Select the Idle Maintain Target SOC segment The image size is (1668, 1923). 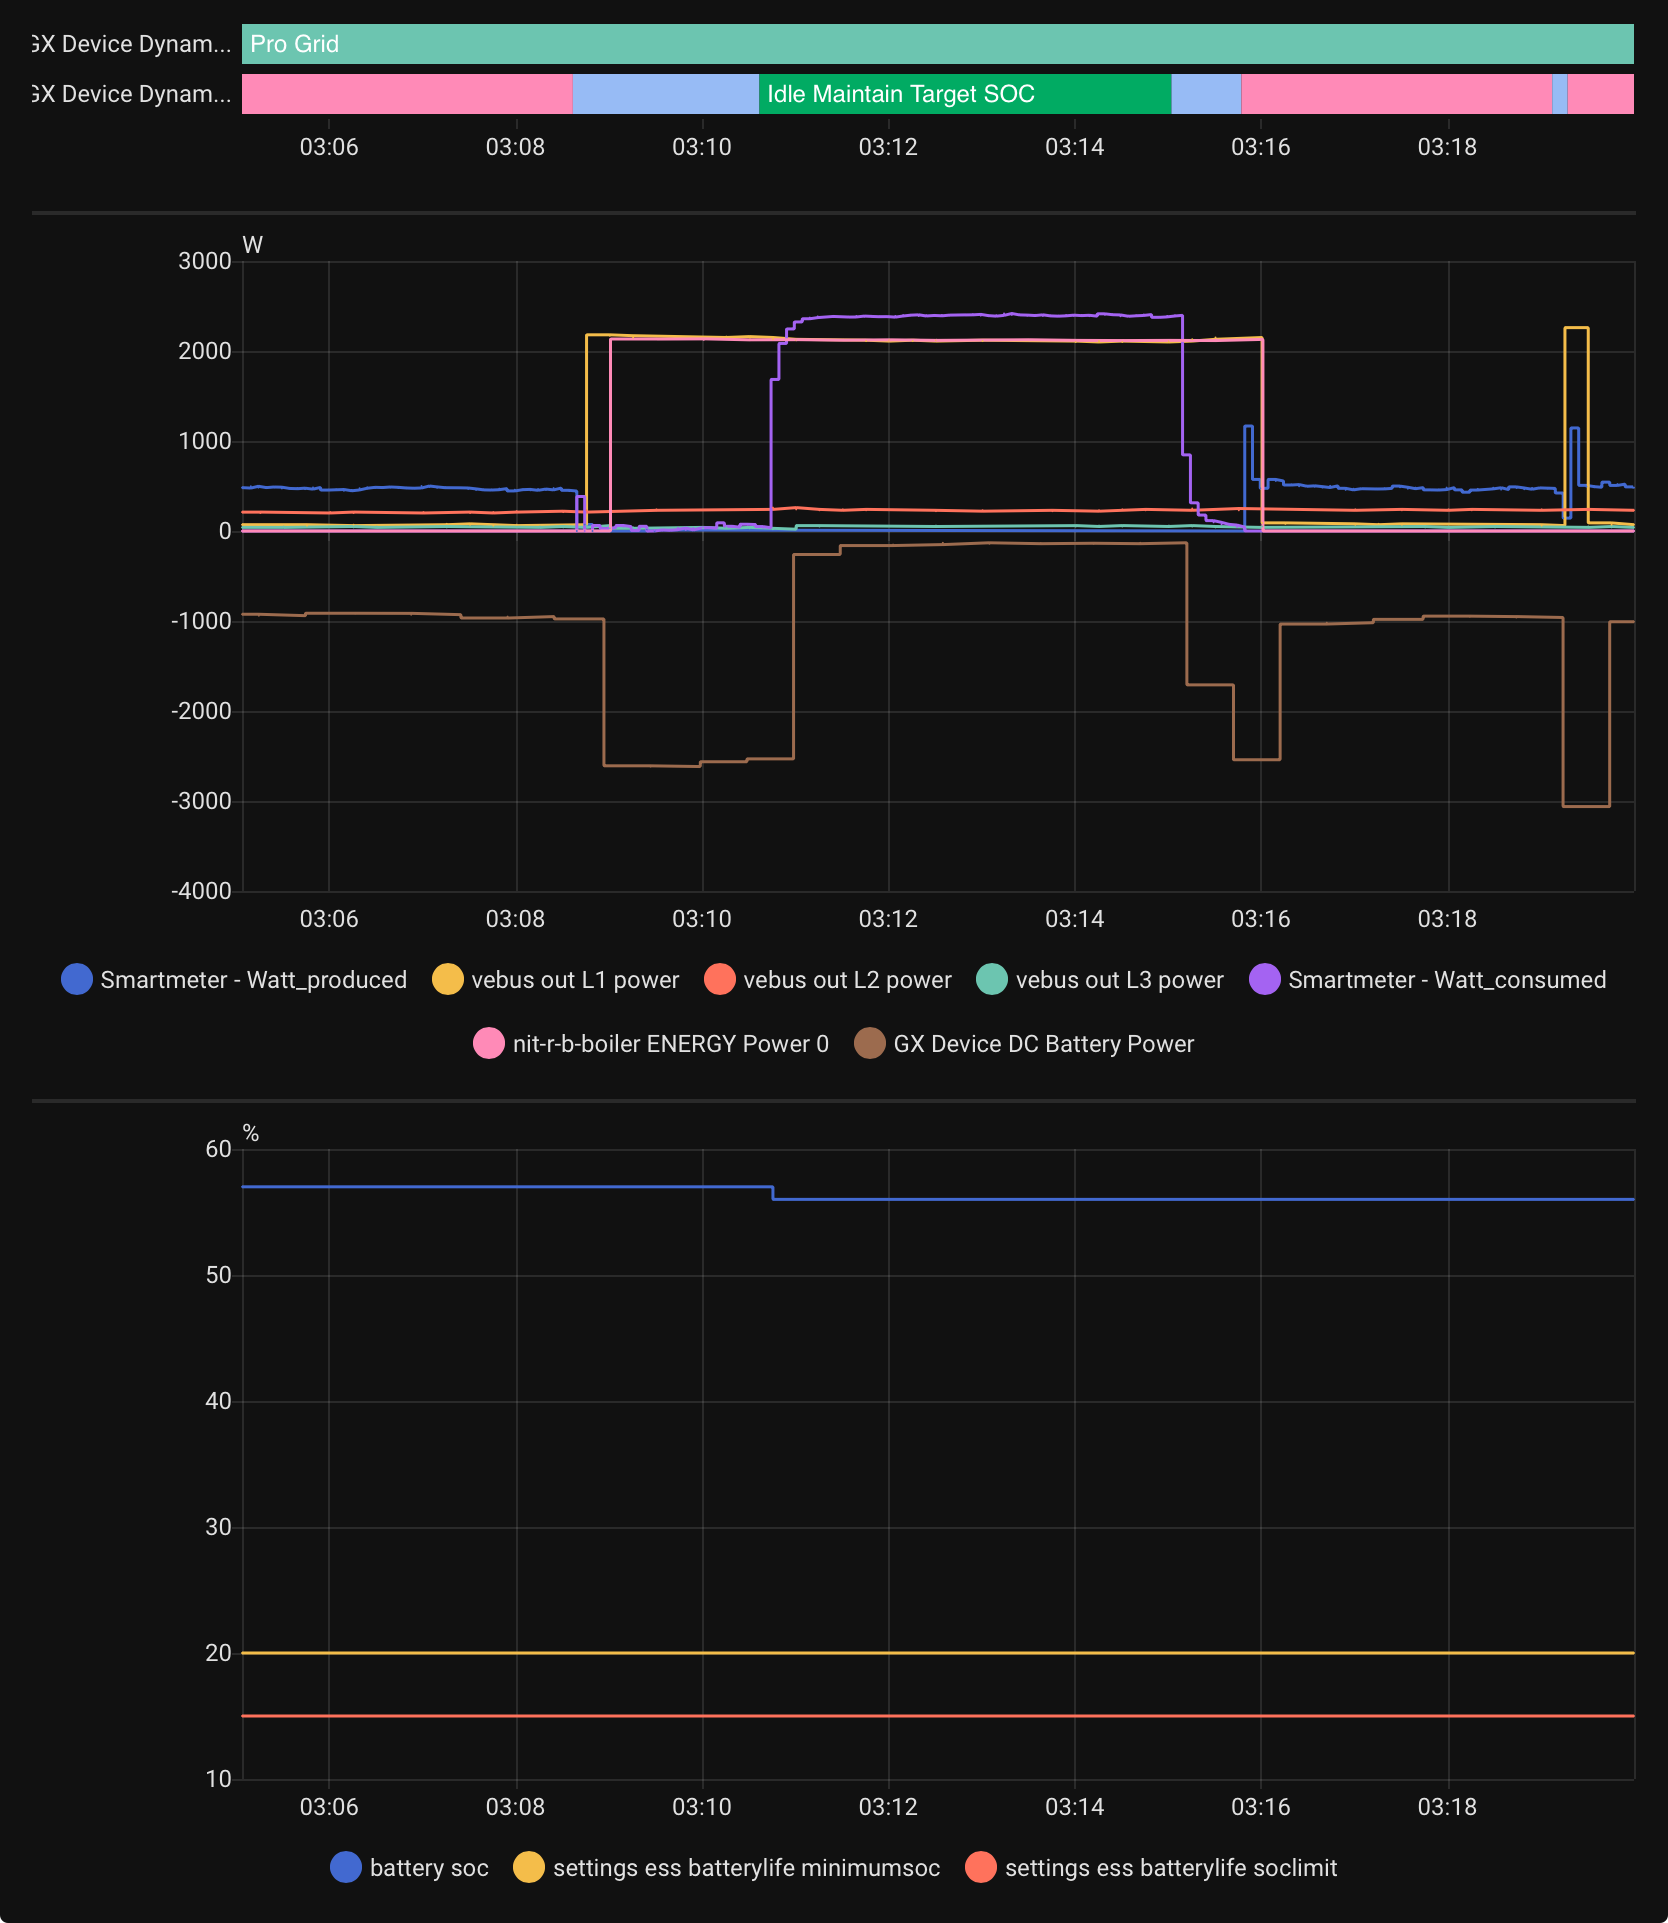point(965,94)
